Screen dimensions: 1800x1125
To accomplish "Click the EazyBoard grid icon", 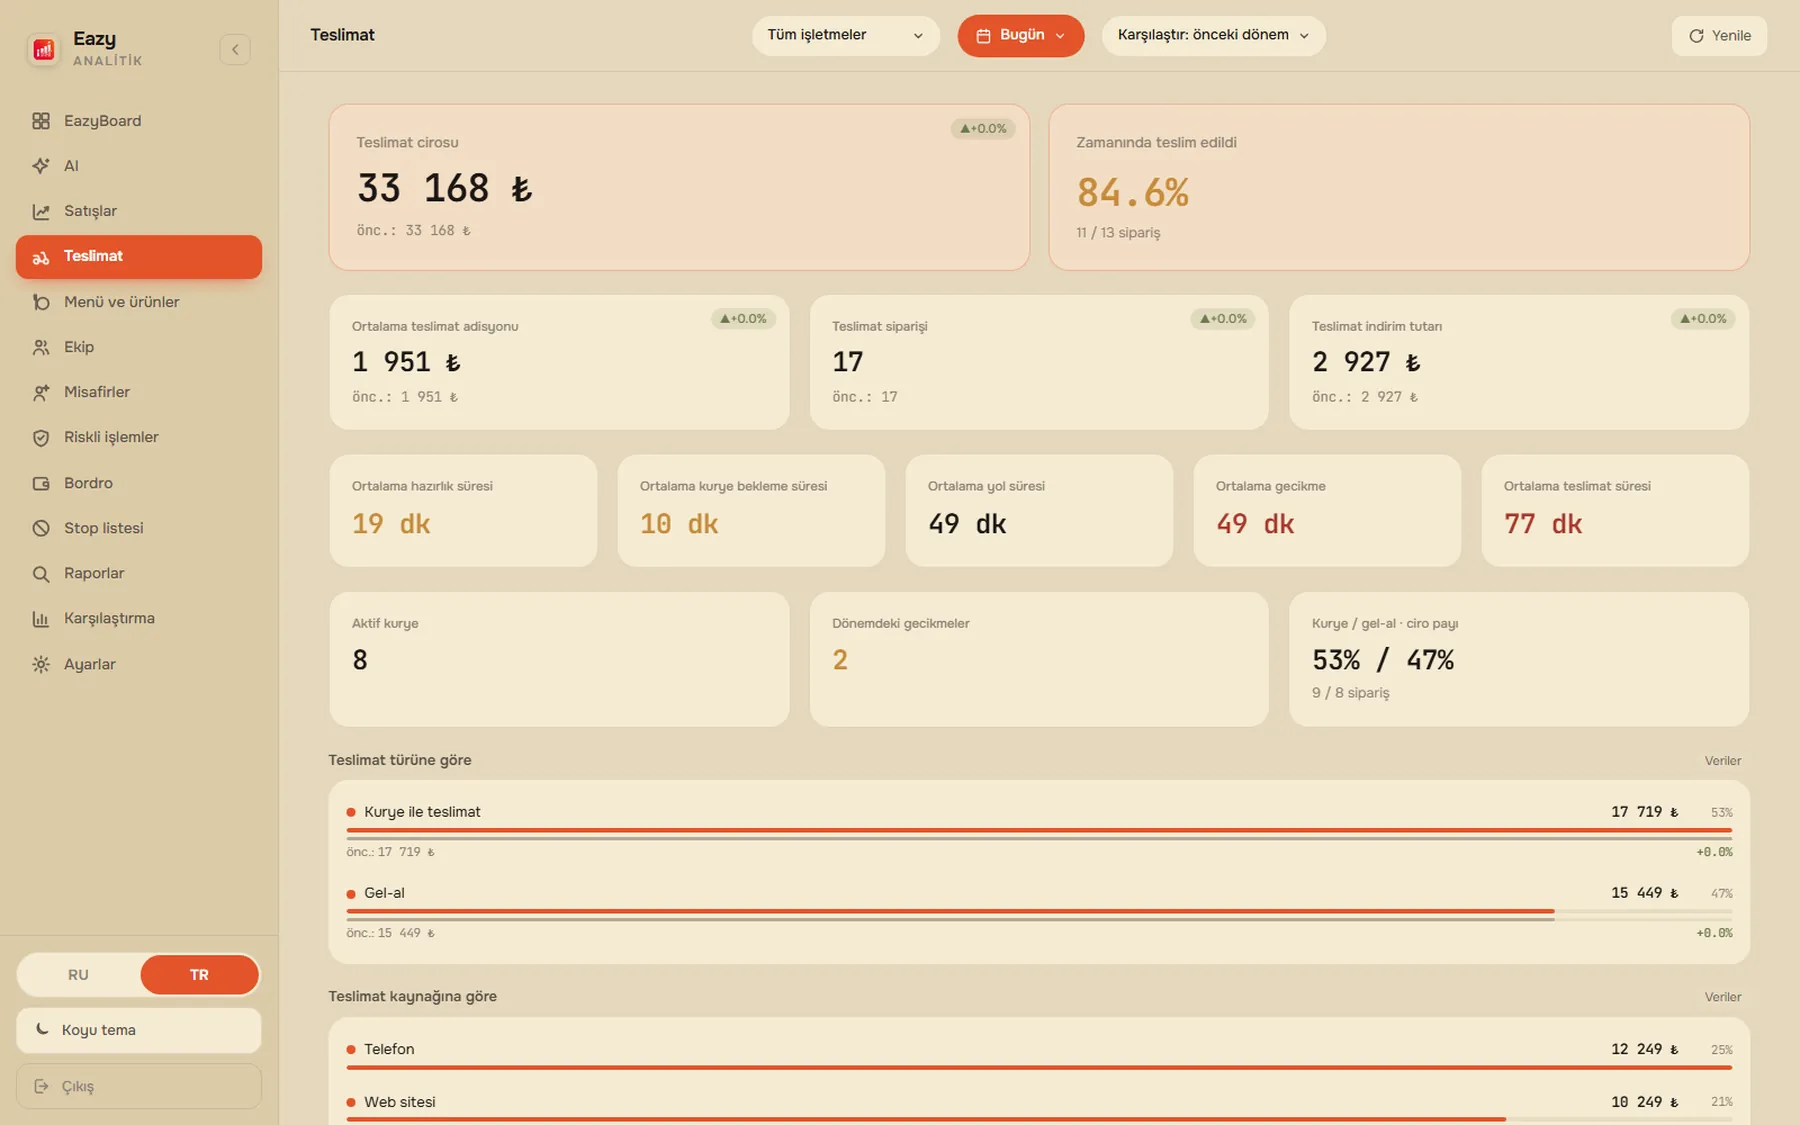I will [x=41, y=121].
